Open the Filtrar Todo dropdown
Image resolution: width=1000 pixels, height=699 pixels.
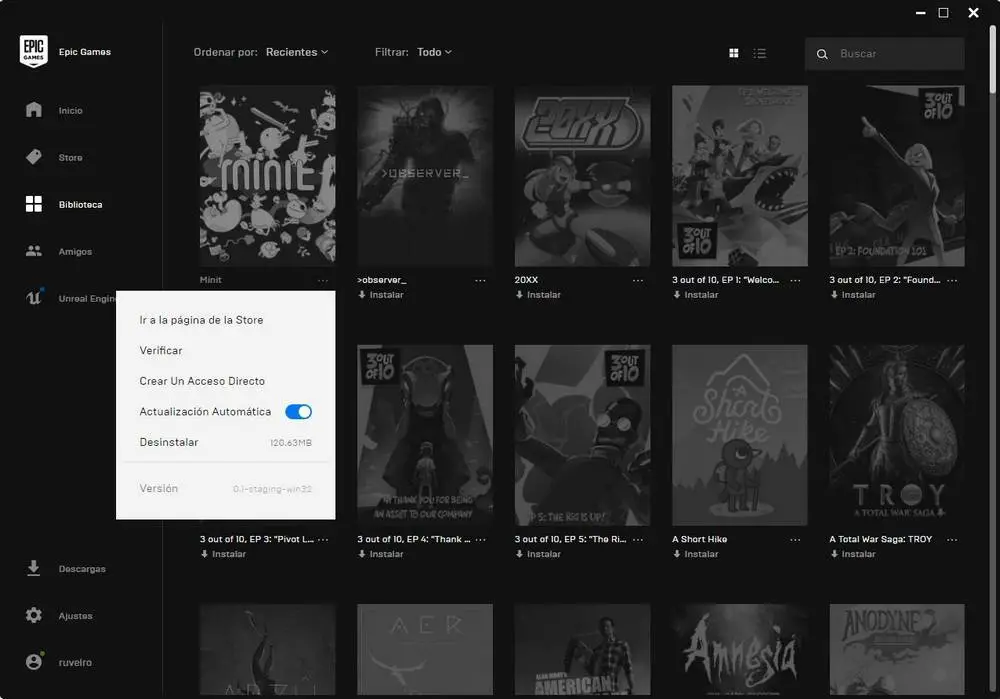(434, 52)
